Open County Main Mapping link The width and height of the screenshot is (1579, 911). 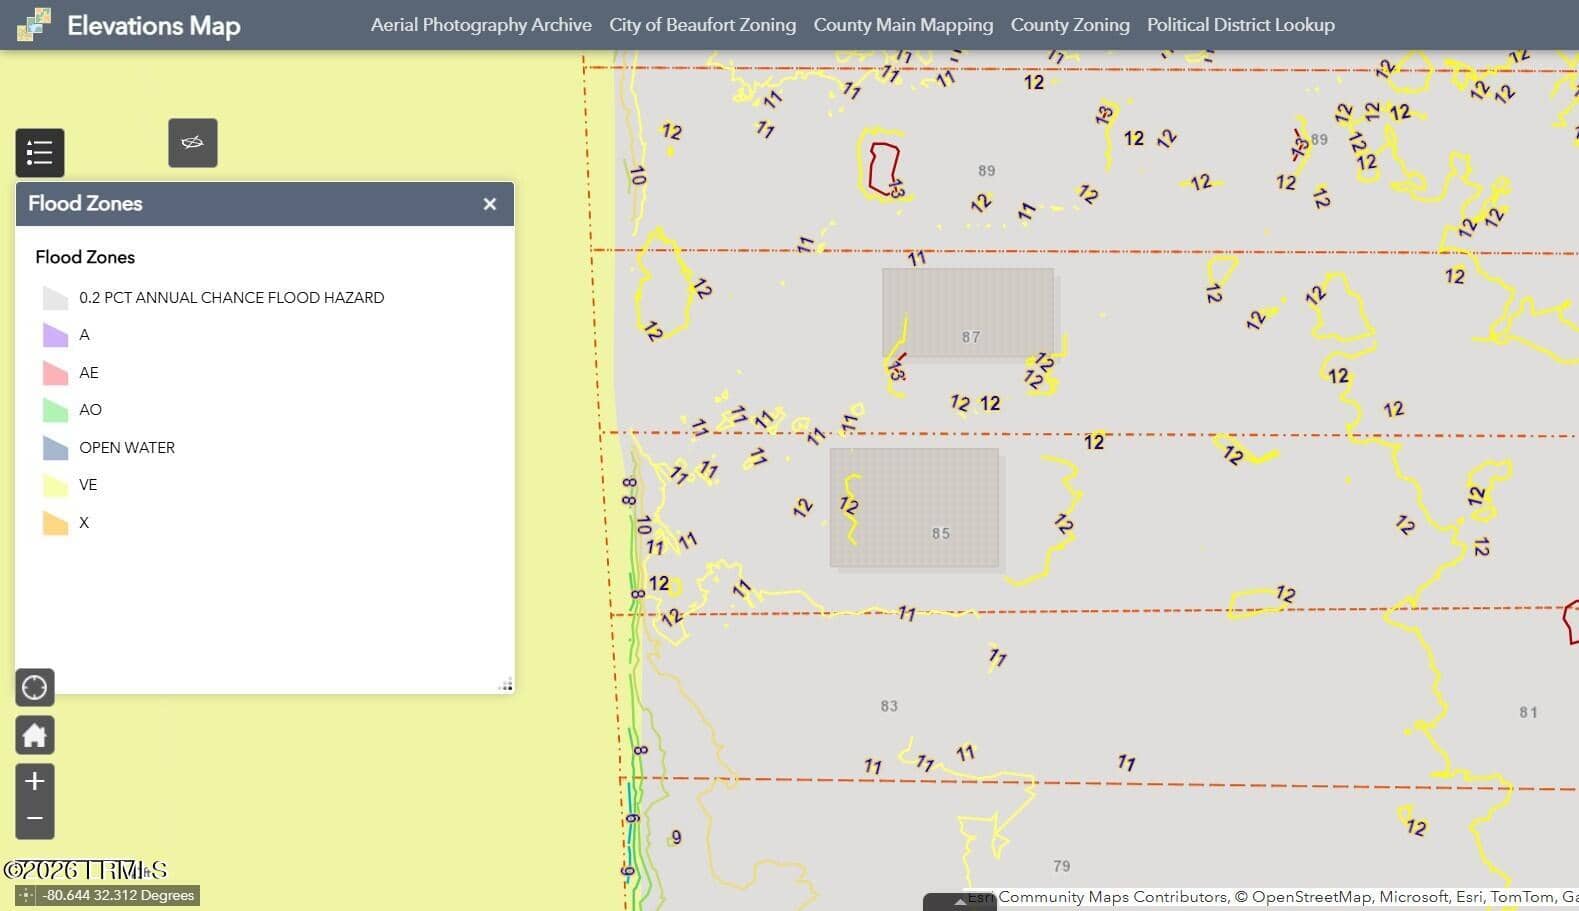coord(903,25)
